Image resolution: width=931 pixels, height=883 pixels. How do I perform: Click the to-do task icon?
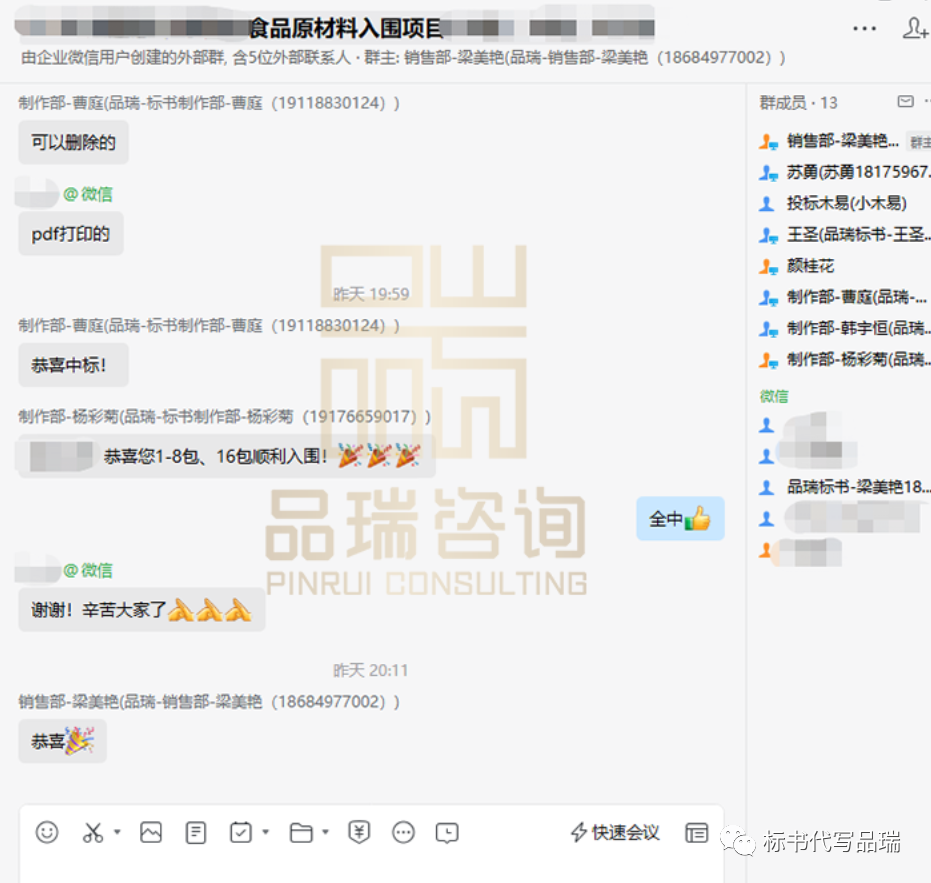click(240, 832)
